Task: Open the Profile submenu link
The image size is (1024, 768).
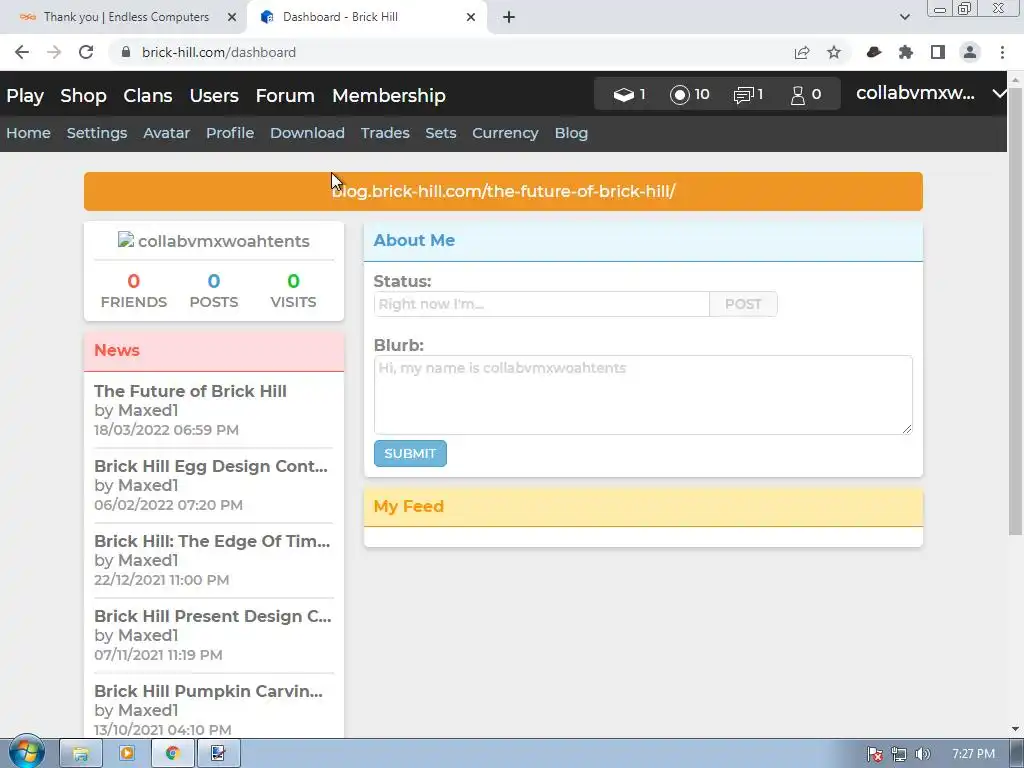Action: point(230,133)
